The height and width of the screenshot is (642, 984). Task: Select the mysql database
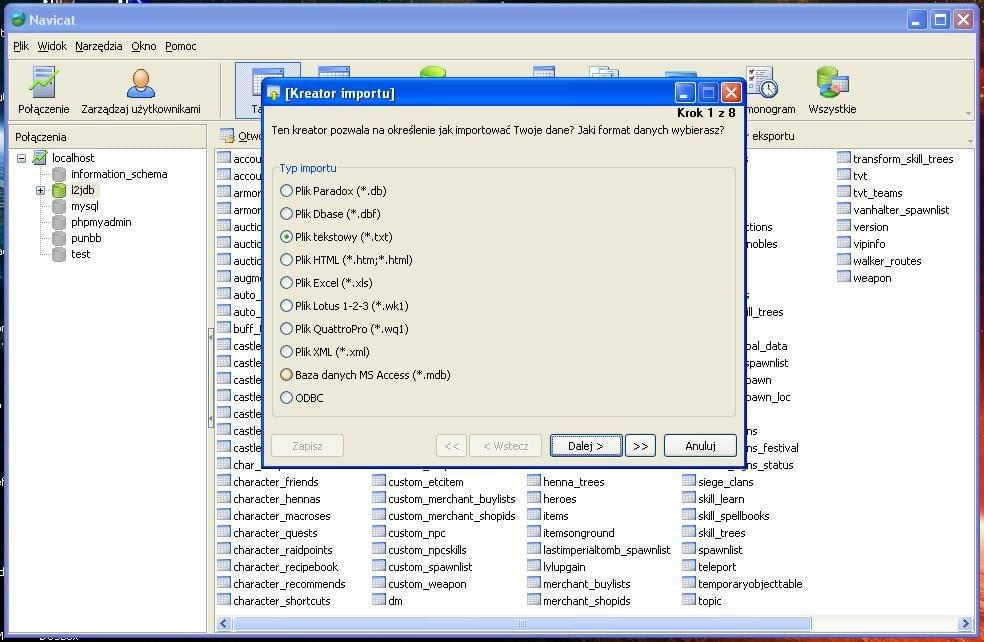tap(85, 206)
